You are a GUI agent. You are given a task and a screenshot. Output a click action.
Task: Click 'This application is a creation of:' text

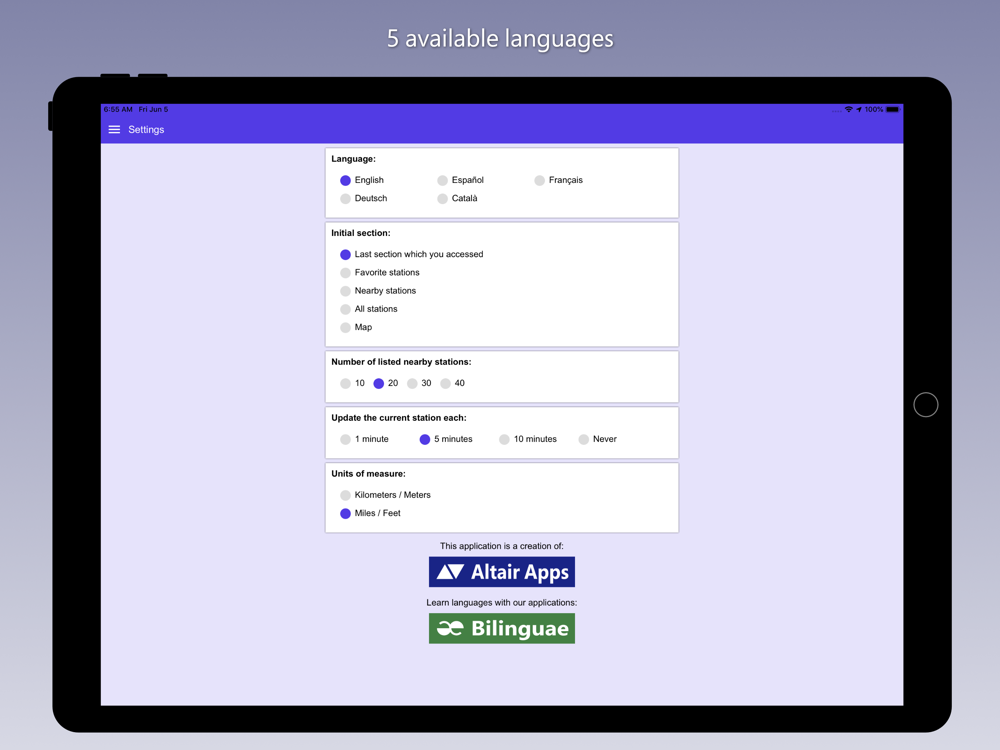(x=502, y=546)
